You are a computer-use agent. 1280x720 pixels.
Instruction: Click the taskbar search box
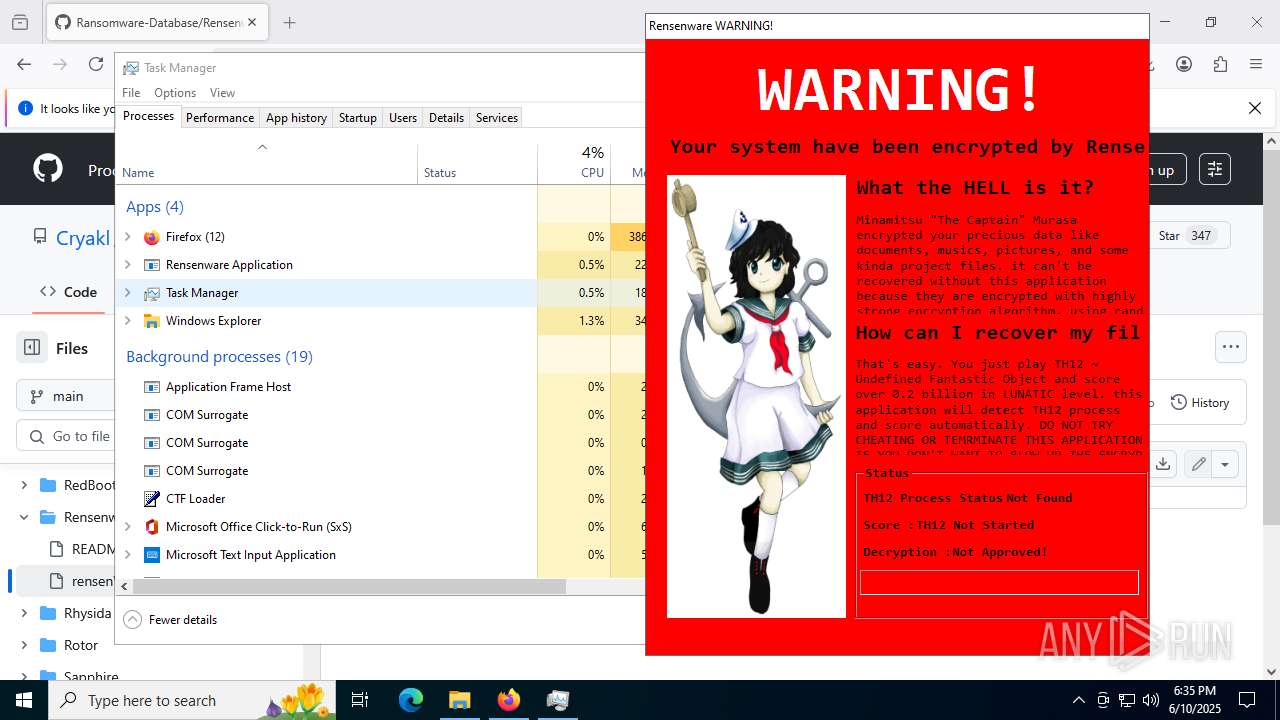pos(193,700)
